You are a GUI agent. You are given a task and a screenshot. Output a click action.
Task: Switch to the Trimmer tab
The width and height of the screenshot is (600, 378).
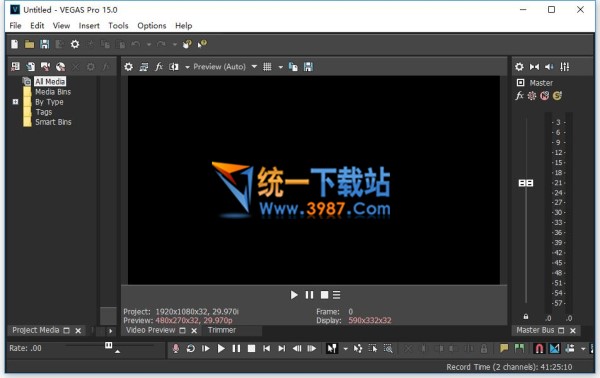(222, 330)
